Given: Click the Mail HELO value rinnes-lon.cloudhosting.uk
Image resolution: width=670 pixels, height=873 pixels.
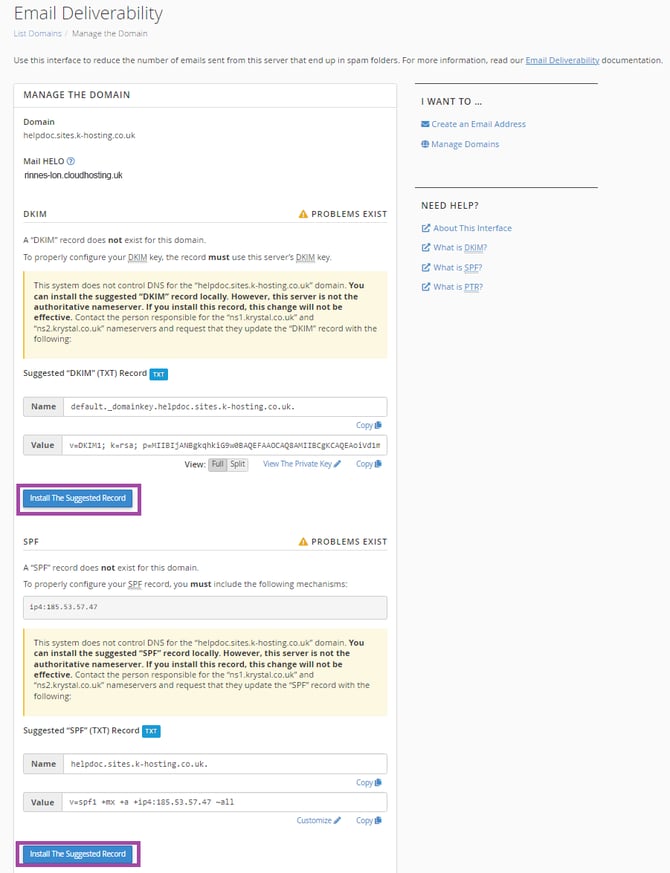Looking at the screenshot, I should coord(73,175).
